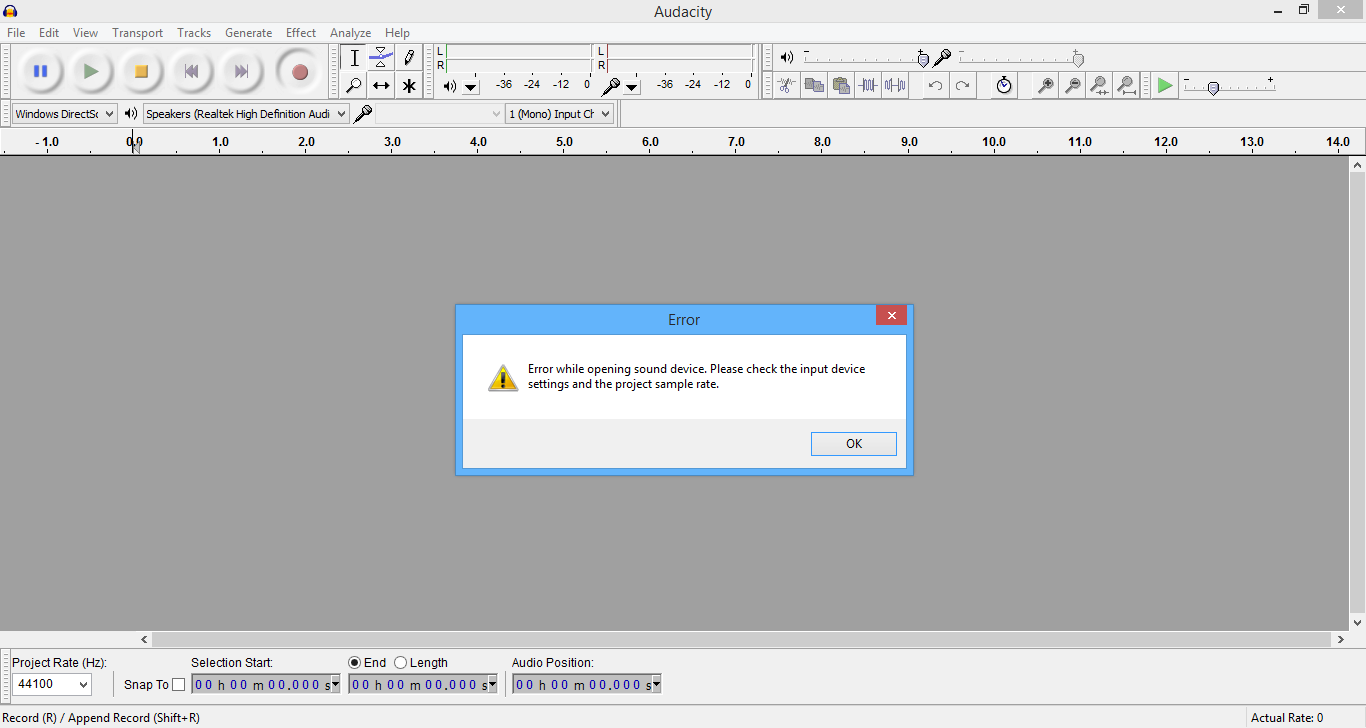Click the Zoom Out icon
Image resolution: width=1366 pixels, height=728 pixels.
(1072, 85)
